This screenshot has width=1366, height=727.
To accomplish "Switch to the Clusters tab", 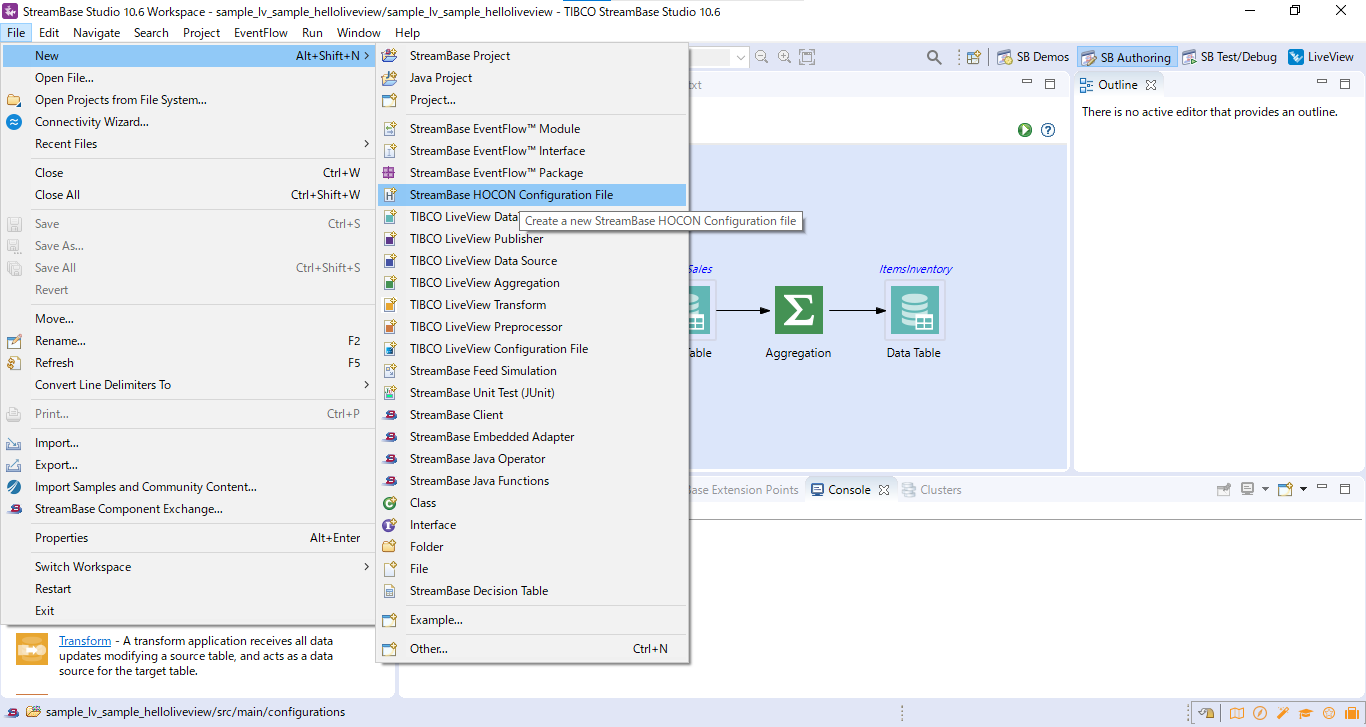I will point(932,490).
